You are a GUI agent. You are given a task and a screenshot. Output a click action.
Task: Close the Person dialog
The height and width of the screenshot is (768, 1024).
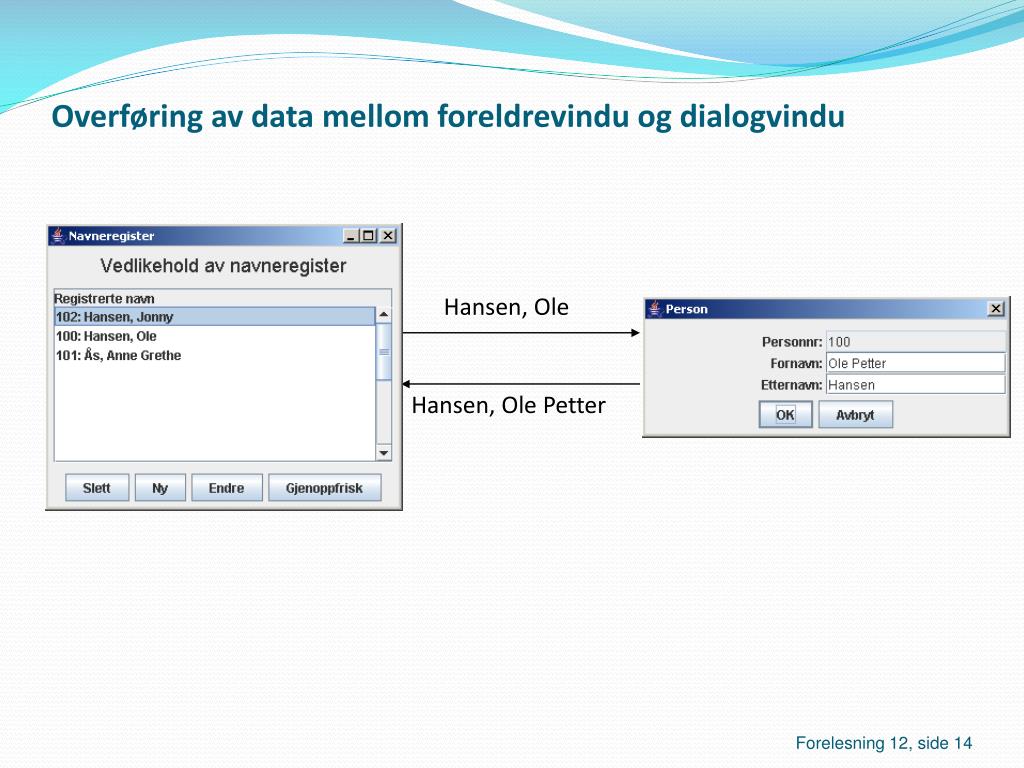click(996, 309)
